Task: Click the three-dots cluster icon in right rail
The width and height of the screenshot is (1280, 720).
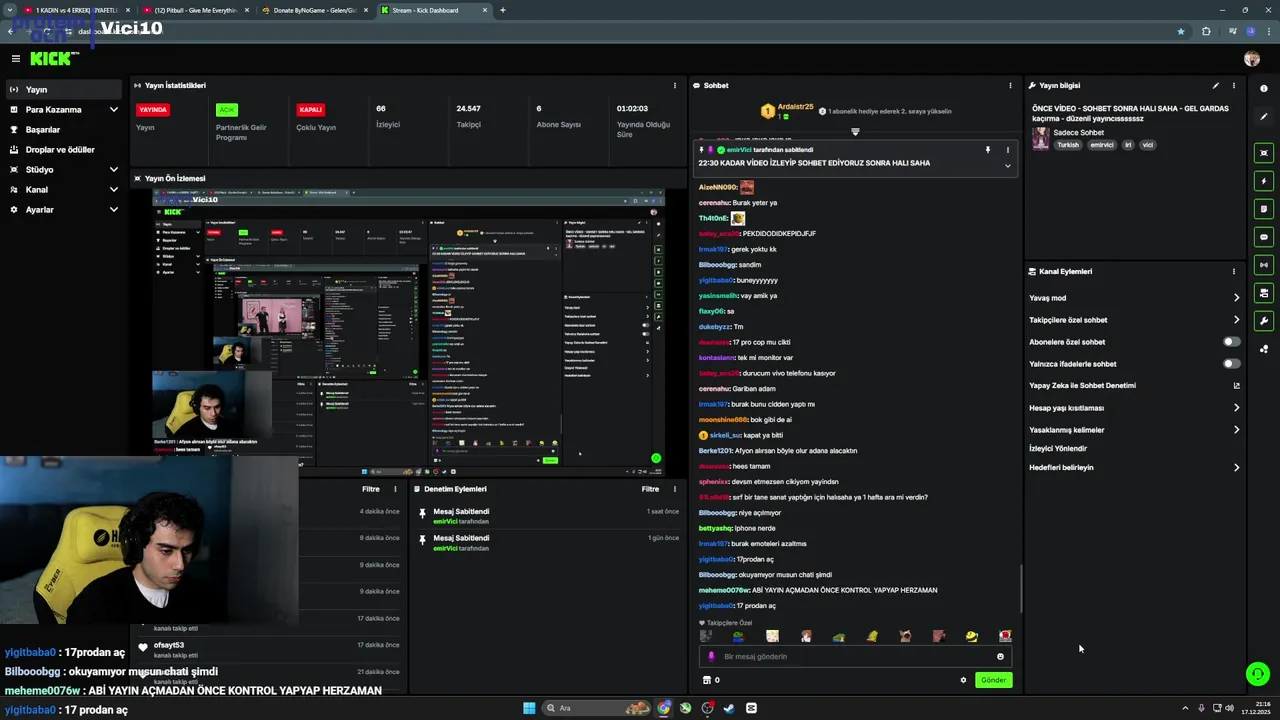Action: (1264, 349)
